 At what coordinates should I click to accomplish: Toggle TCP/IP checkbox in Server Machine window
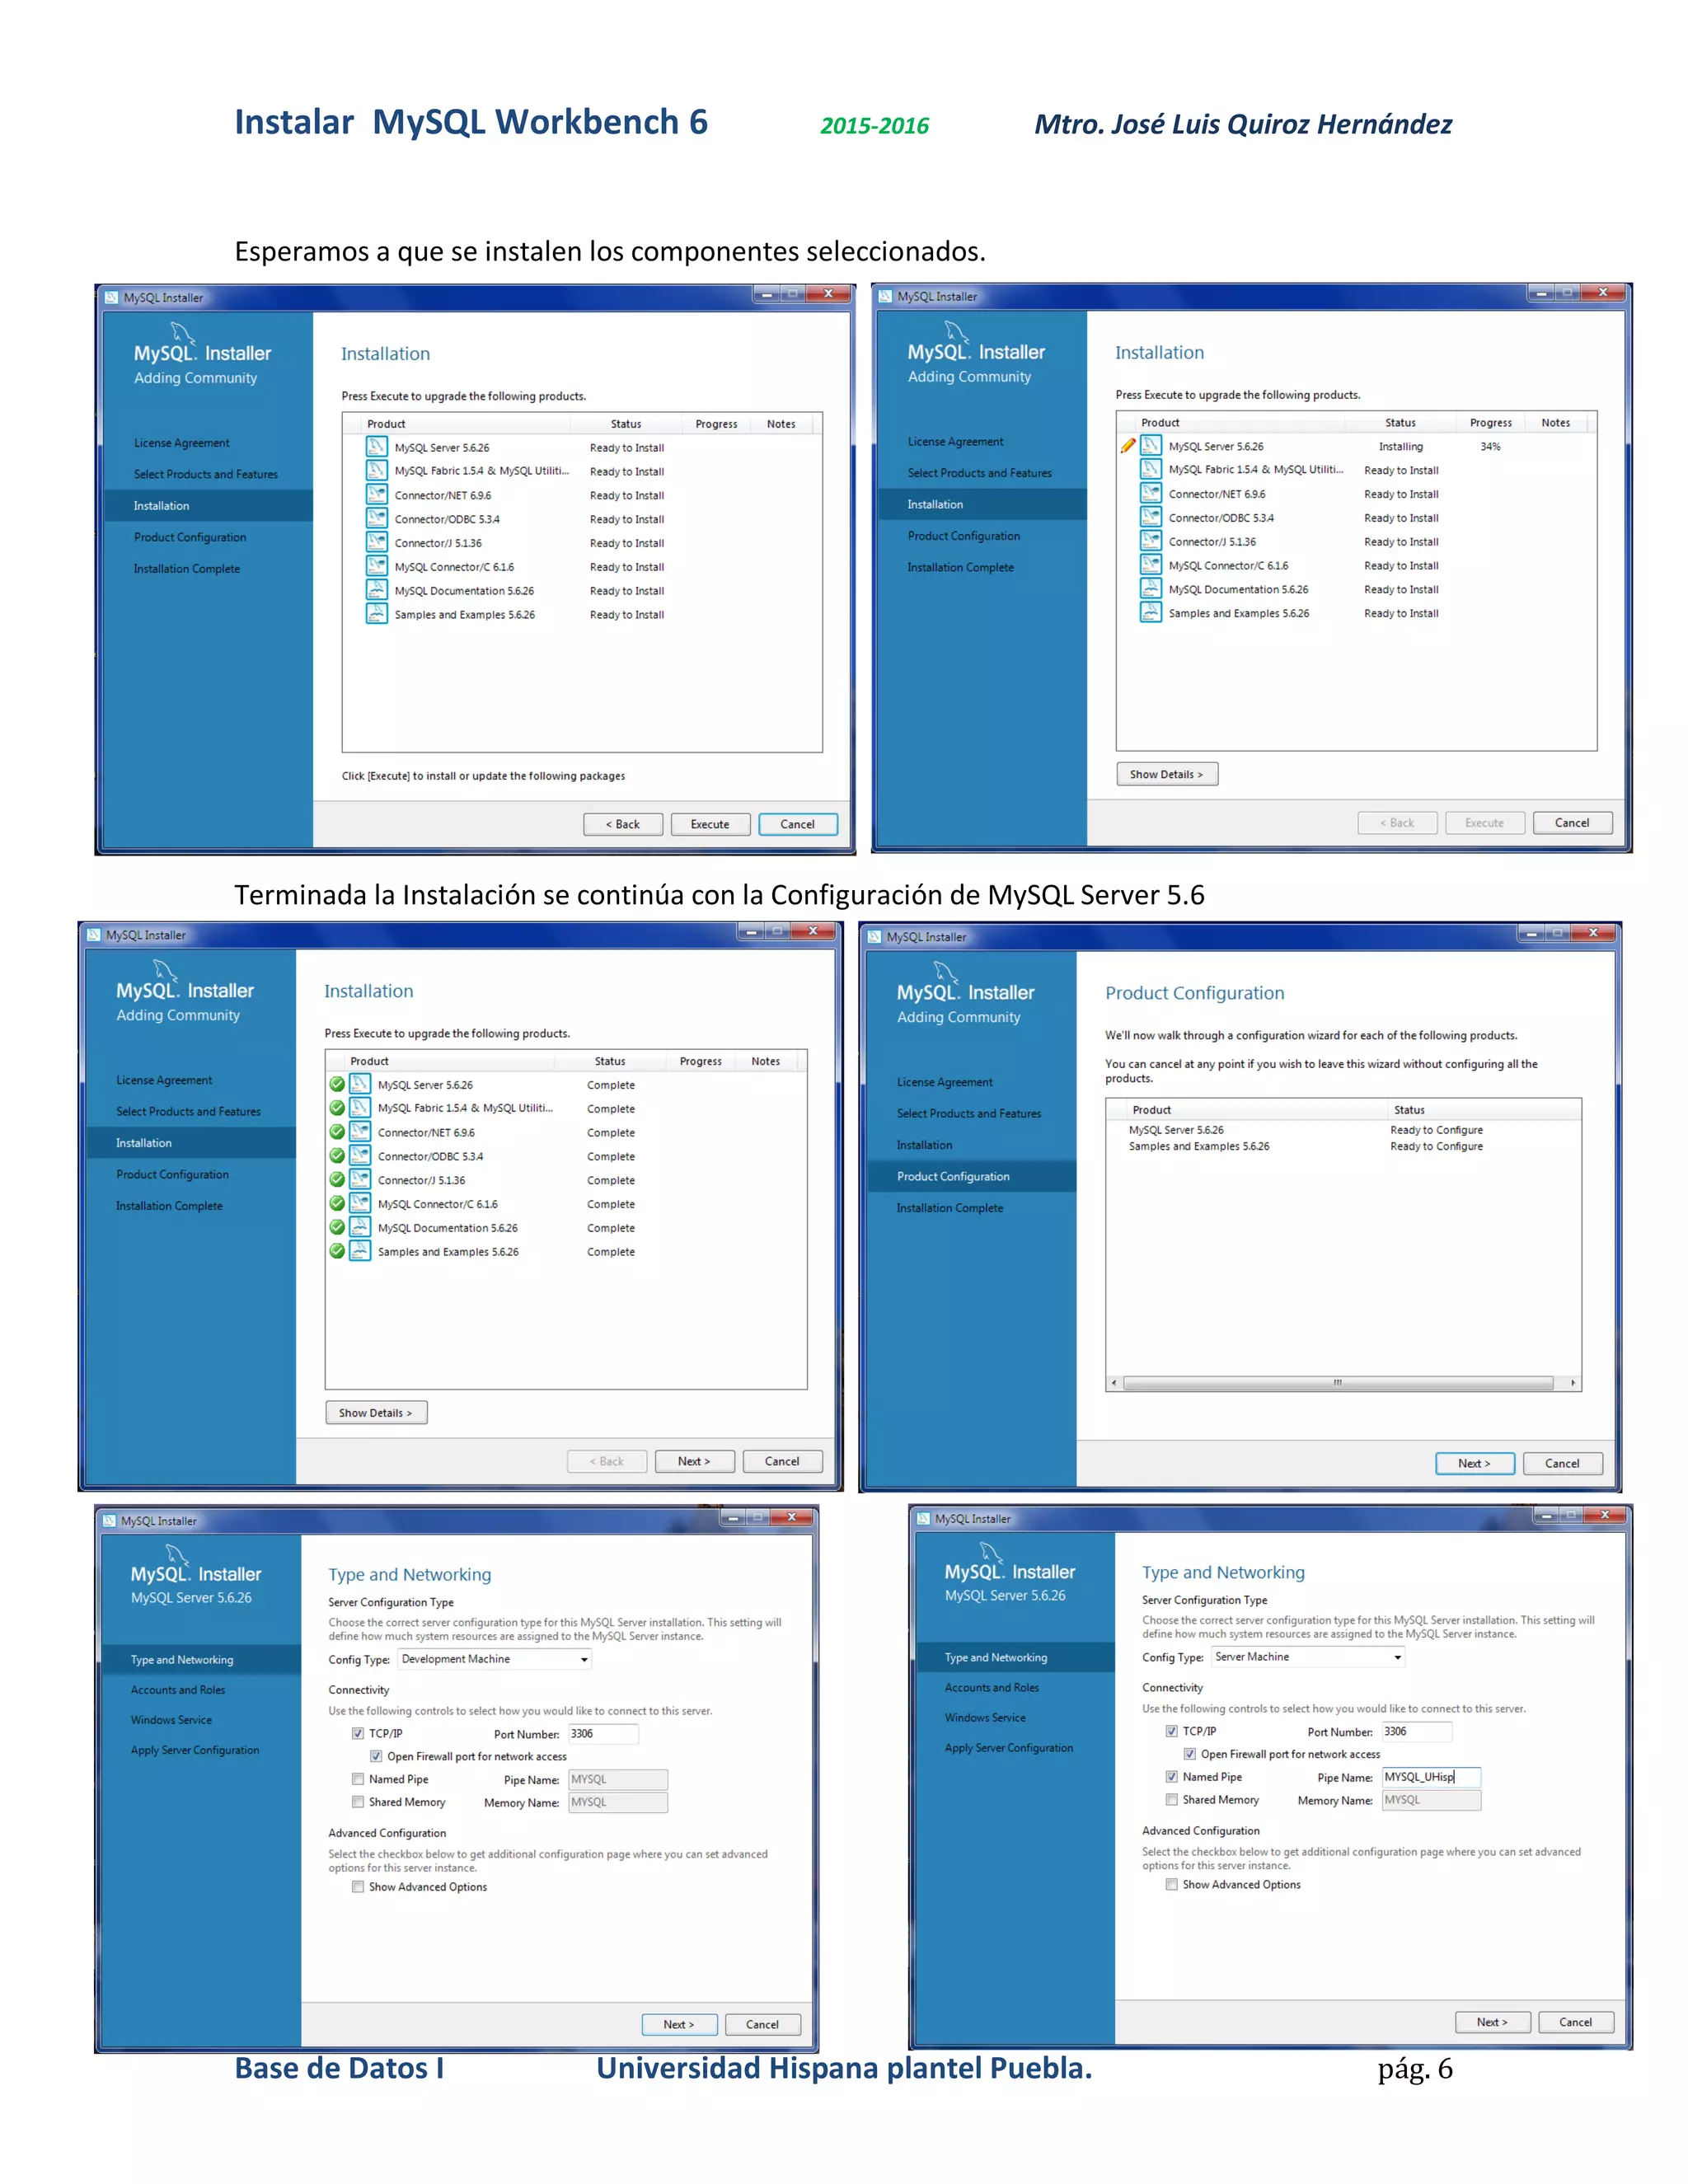point(1172,1732)
